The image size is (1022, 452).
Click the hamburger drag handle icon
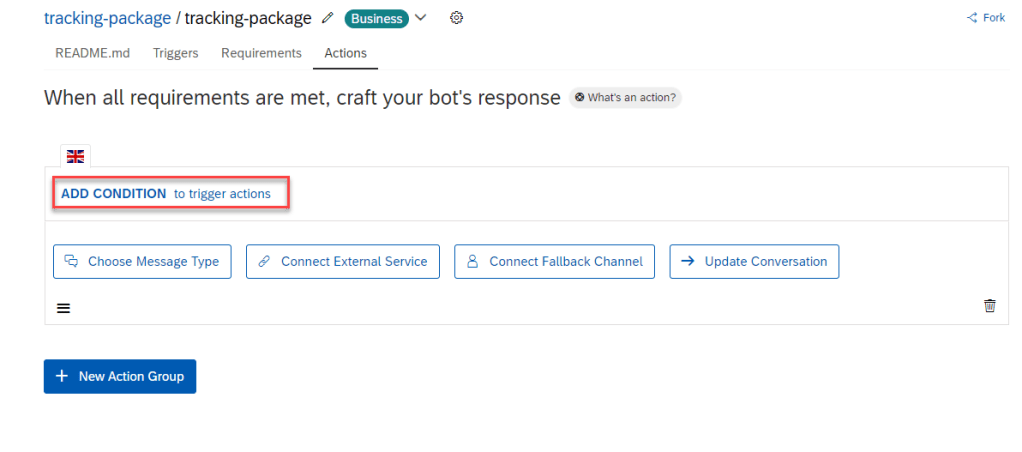coord(63,308)
